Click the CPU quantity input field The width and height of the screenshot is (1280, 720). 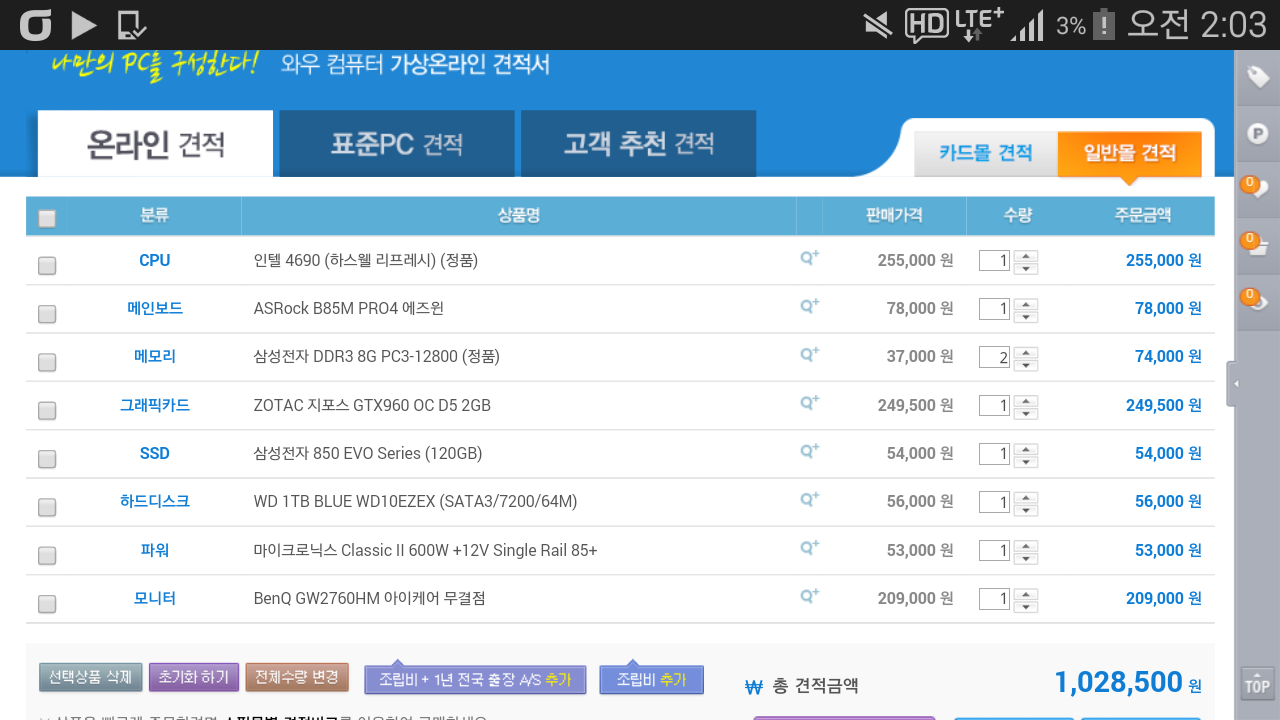[x=994, y=261]
